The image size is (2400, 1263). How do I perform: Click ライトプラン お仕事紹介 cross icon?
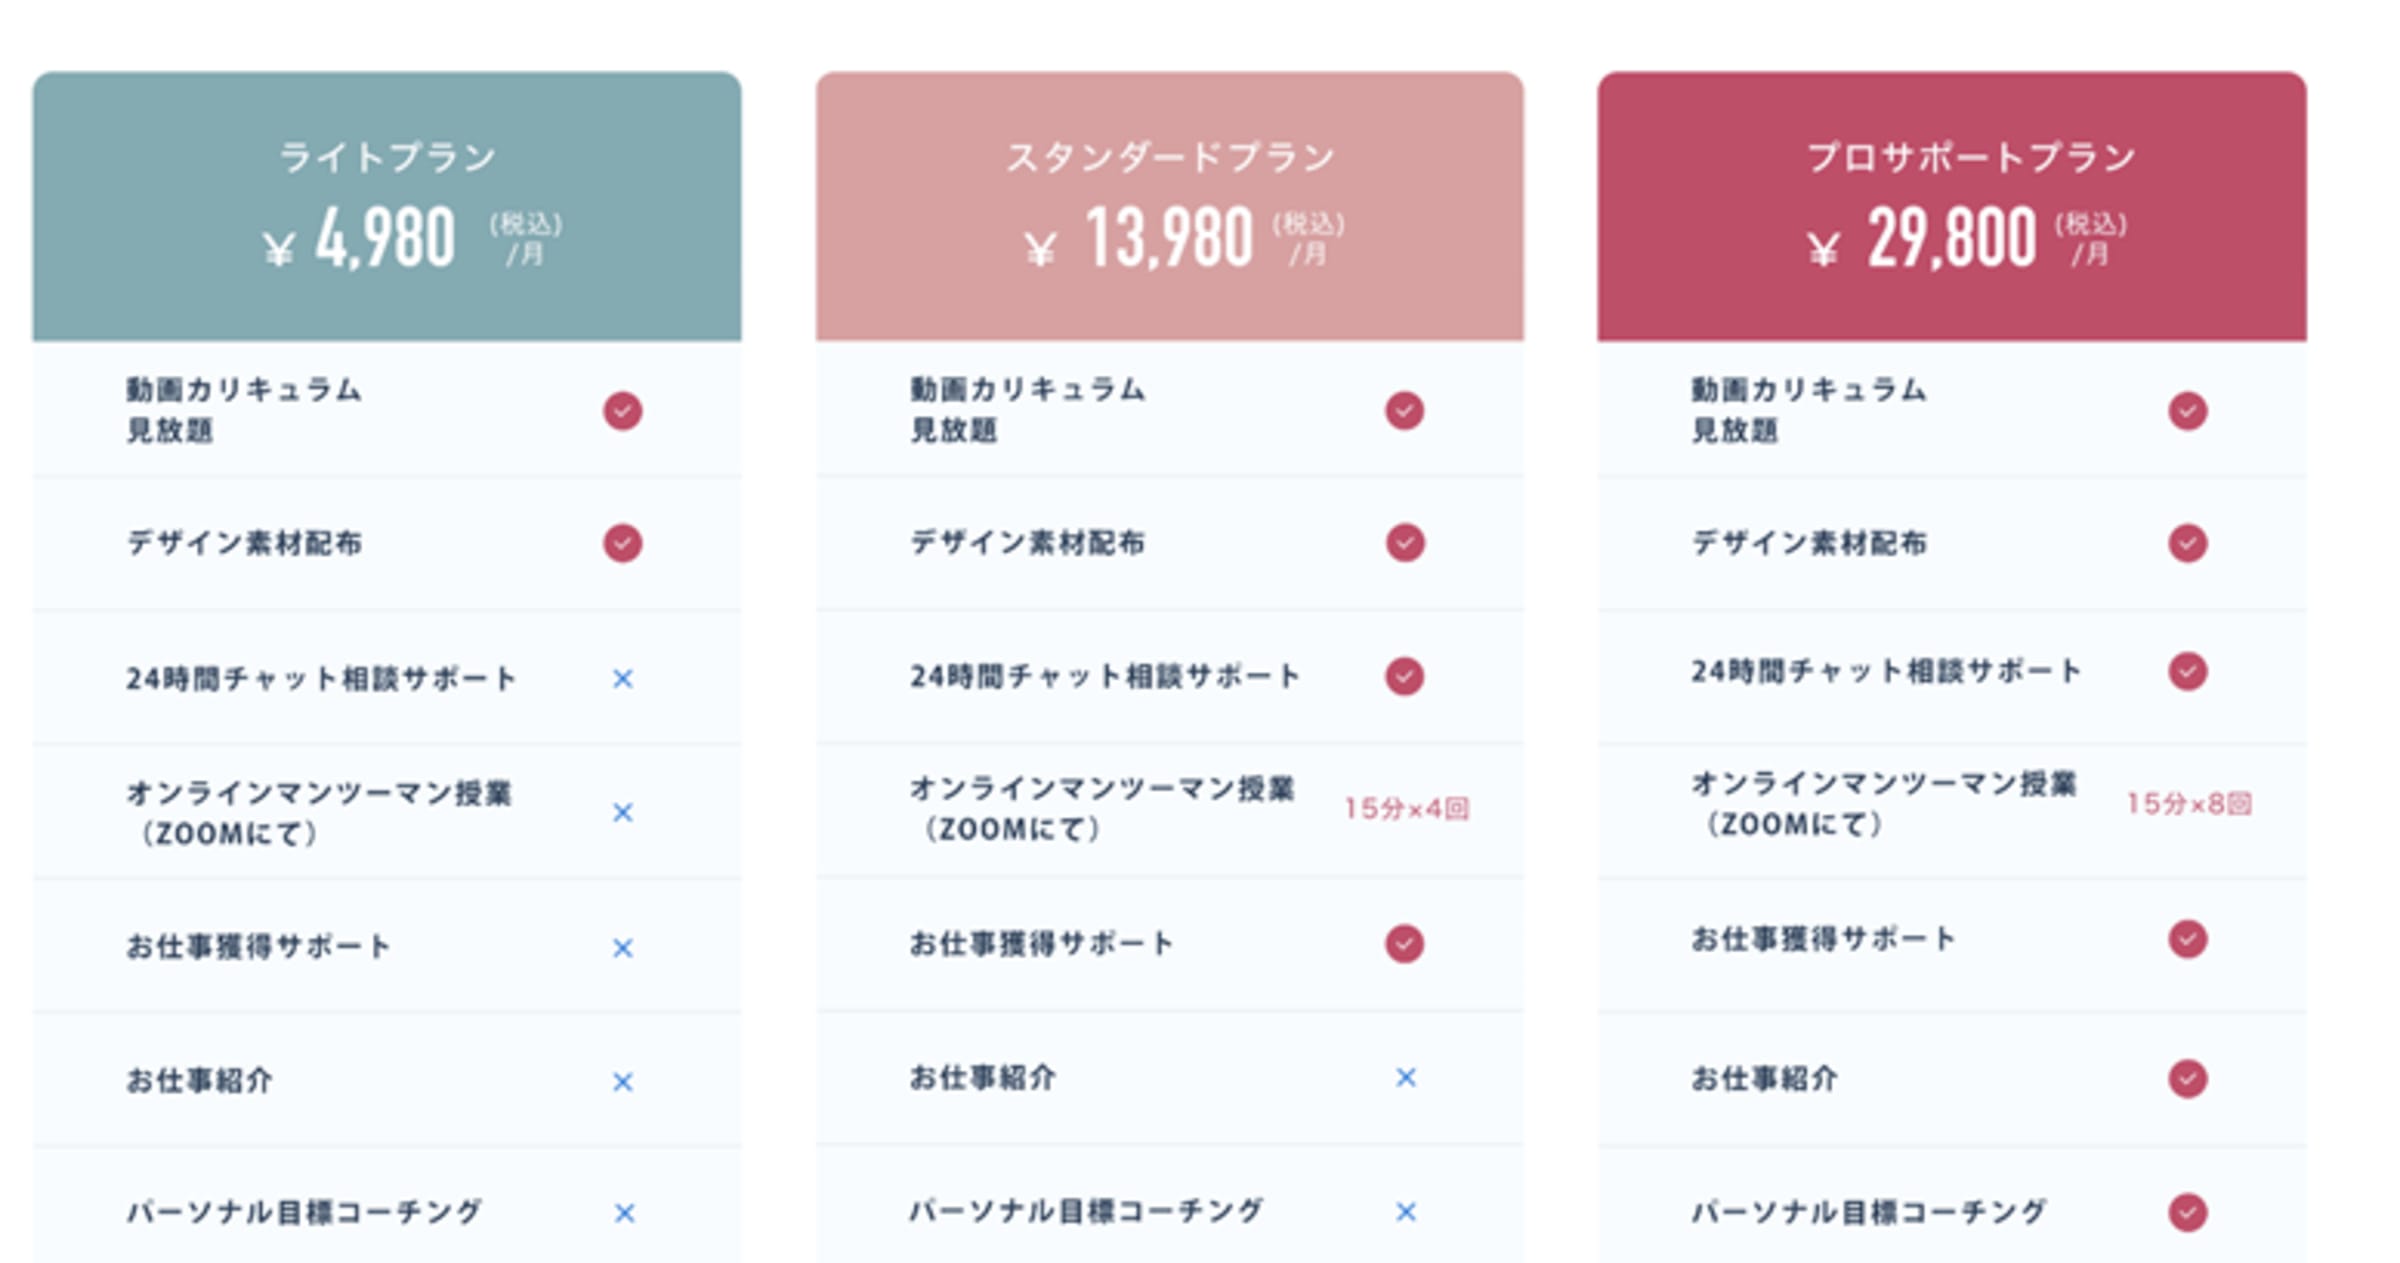[622, 1081]
